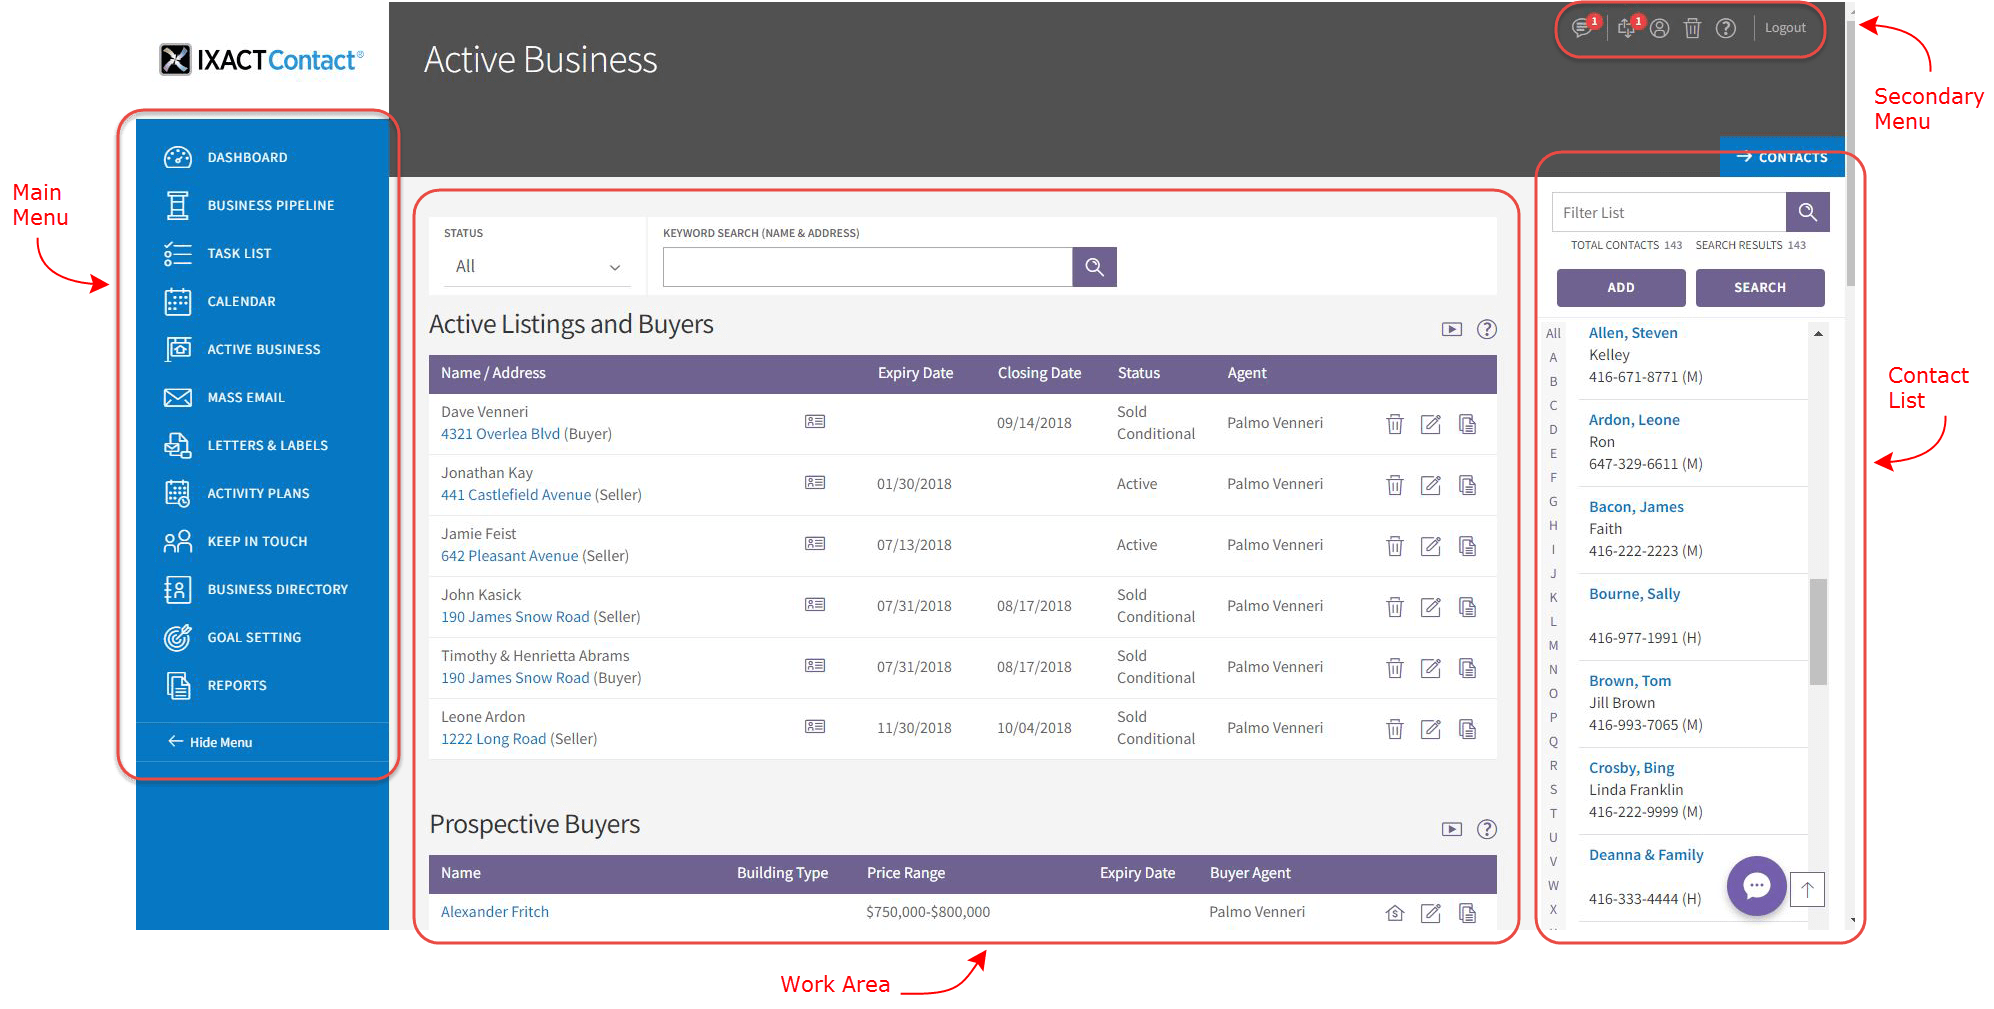Click house icon for Alexander Fritch
The height and width of the screenshot is (1009, 1994).
(x=1395, y=913)
